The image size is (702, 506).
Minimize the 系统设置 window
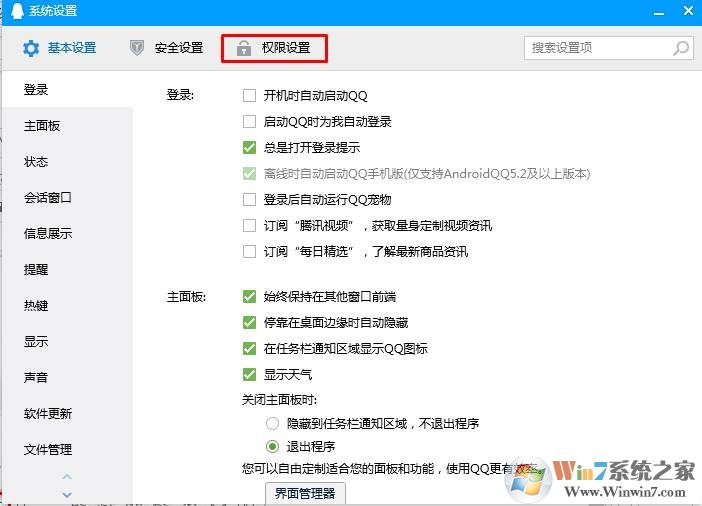click(x=659, y=12)
